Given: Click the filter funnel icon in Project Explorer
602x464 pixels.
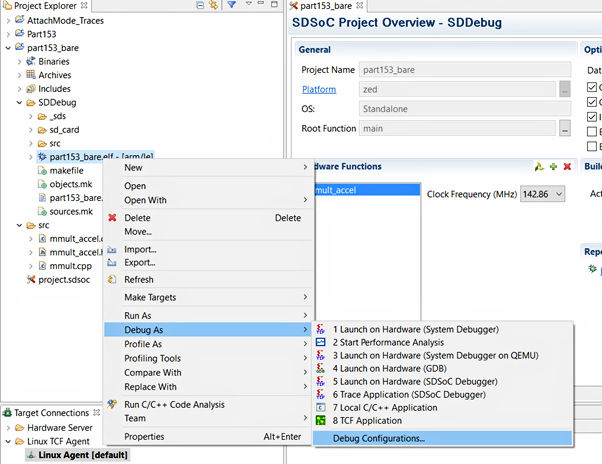Looking at the screenshot, I should (232, 5).
